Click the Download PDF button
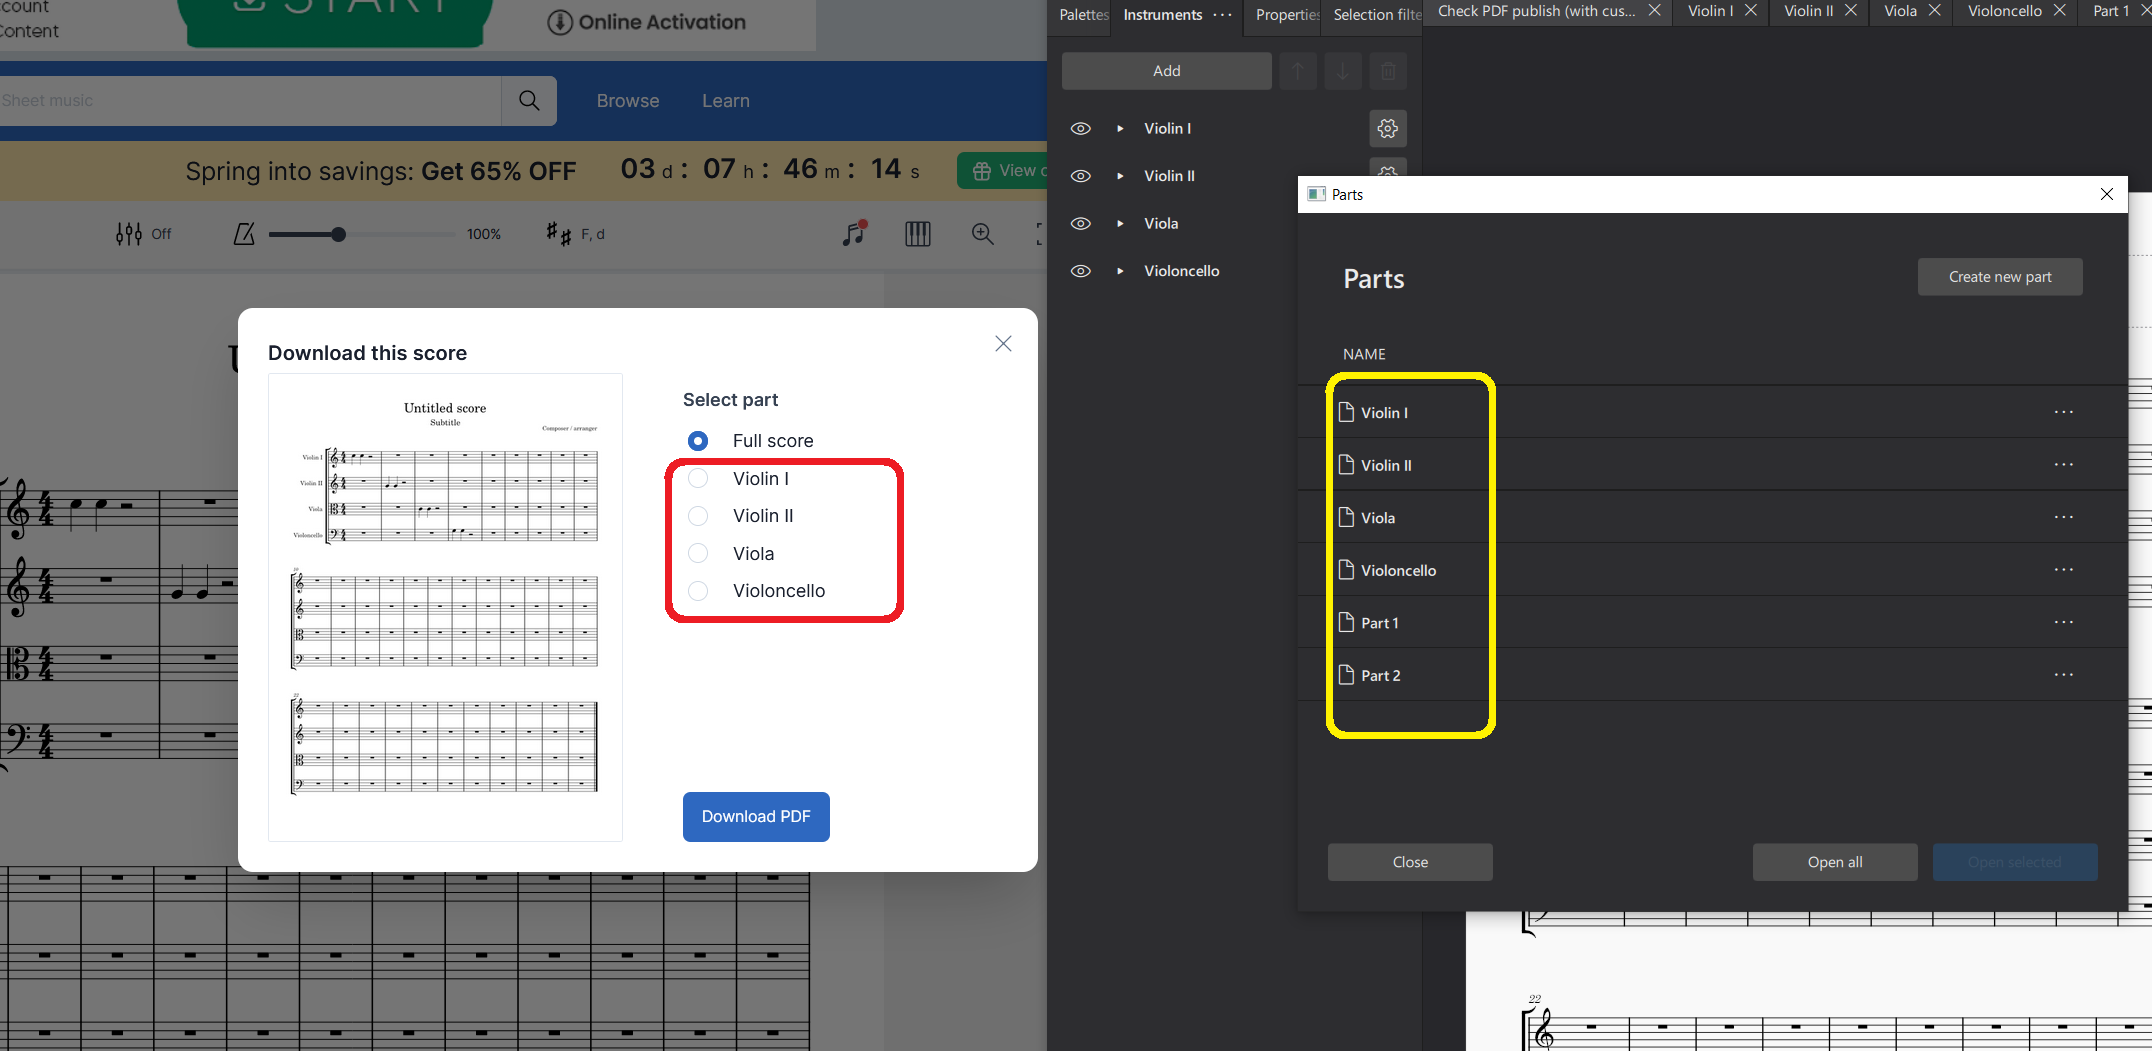 coord(755,817)
